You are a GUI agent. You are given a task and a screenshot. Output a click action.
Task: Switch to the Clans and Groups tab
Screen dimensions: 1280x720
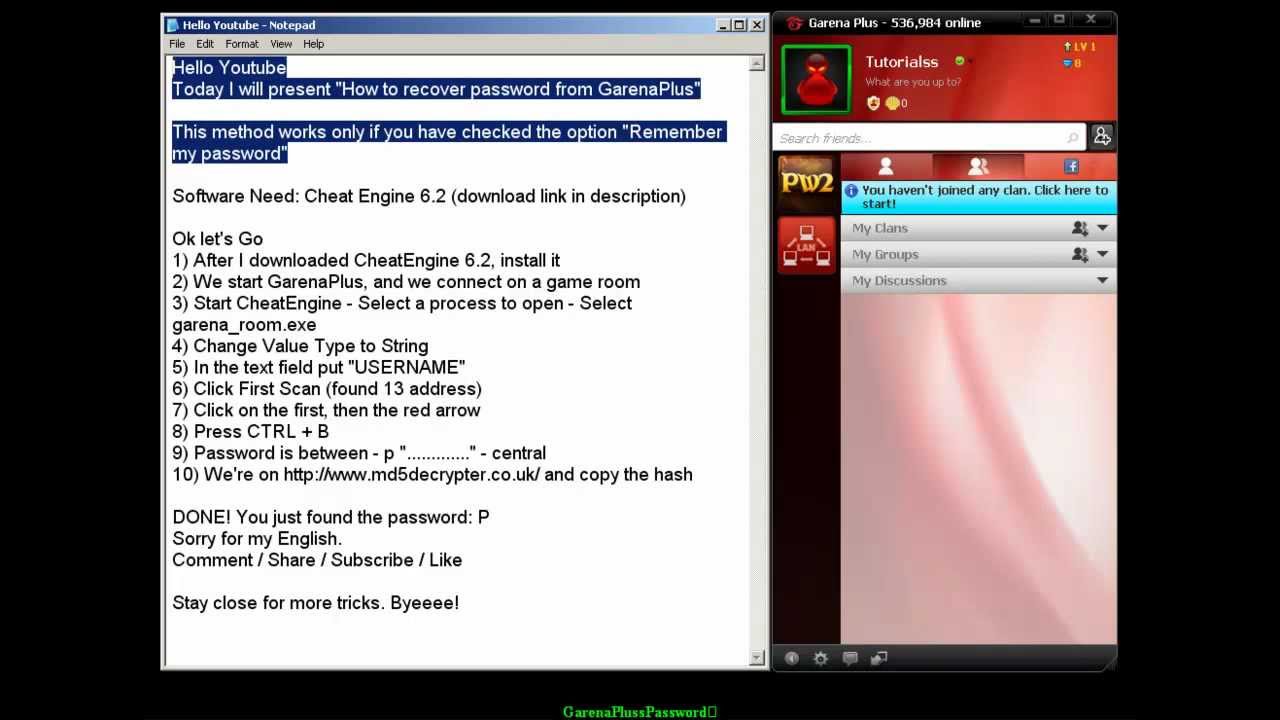click(978, 167)
